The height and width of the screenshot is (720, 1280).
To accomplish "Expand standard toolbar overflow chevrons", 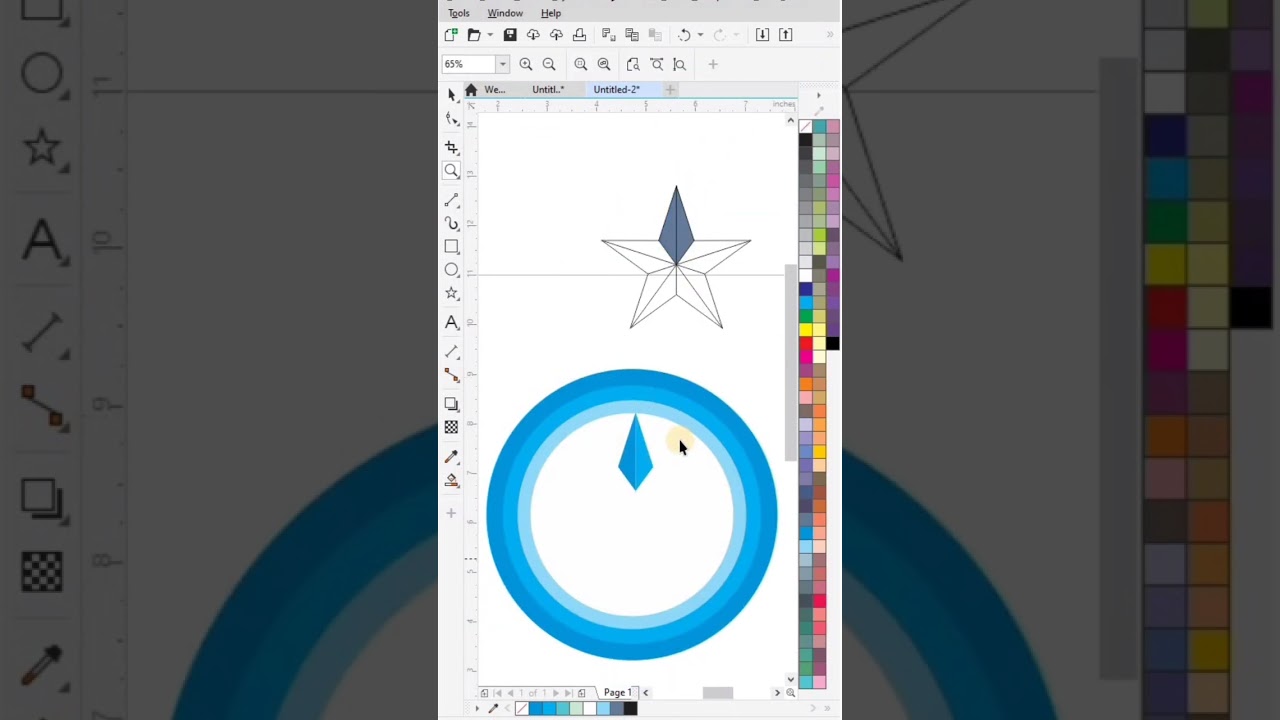I will pyautogui.click(x=829, y=35).
